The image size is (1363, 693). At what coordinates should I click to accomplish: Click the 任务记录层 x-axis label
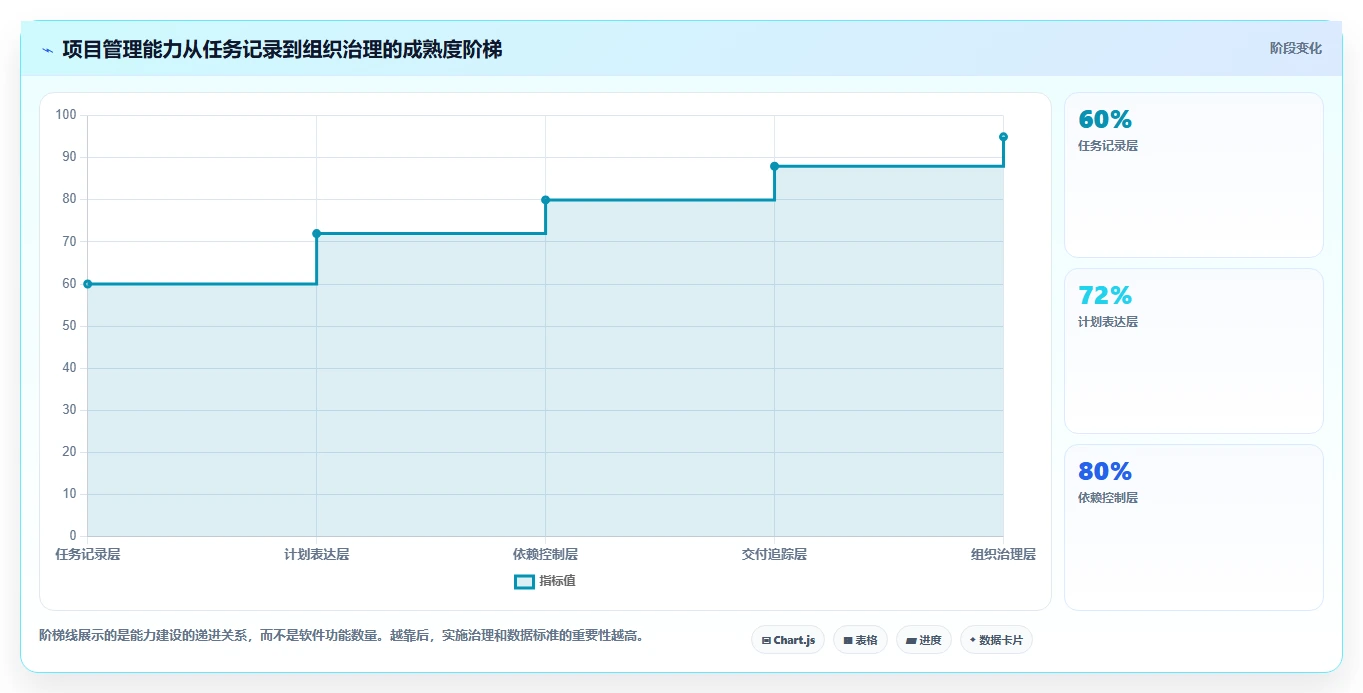88,554
